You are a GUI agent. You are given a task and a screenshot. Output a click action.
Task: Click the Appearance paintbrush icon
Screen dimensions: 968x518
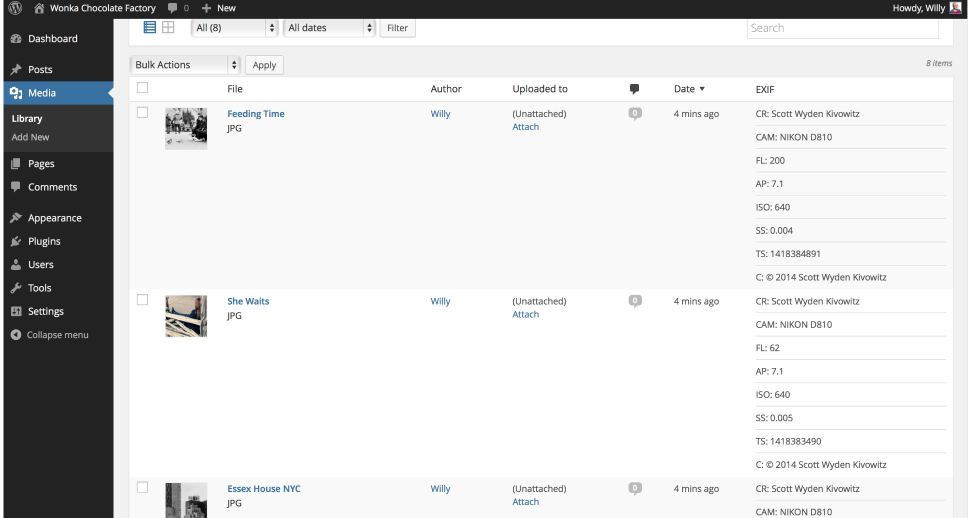pos(16,217)
